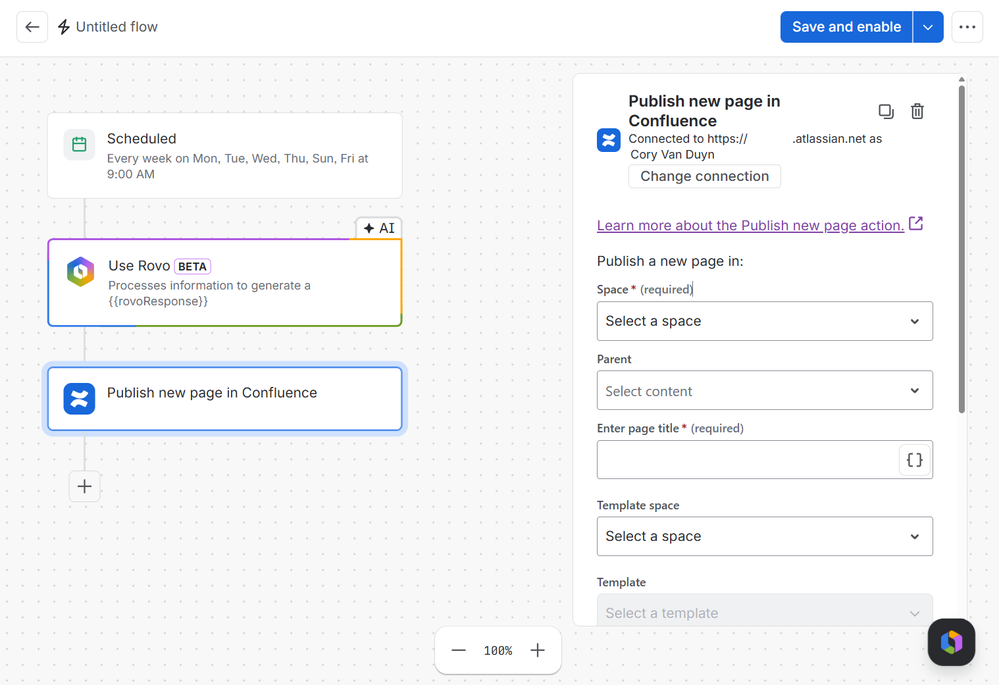Go back using the arrow button

click(32, 27)
